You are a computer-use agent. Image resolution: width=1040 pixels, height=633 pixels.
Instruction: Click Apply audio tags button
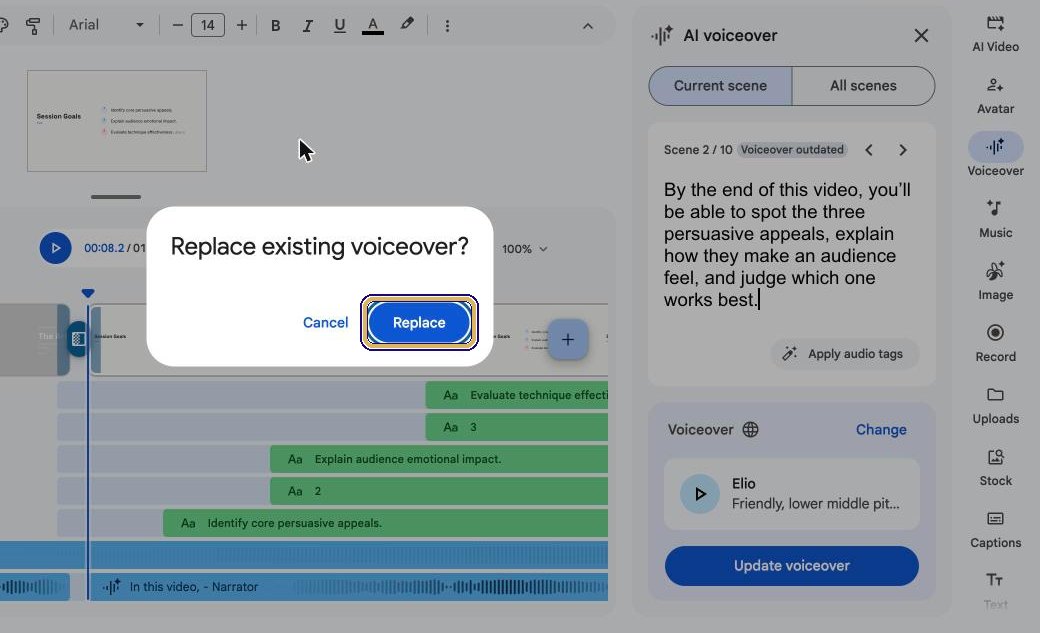point(845,354)
